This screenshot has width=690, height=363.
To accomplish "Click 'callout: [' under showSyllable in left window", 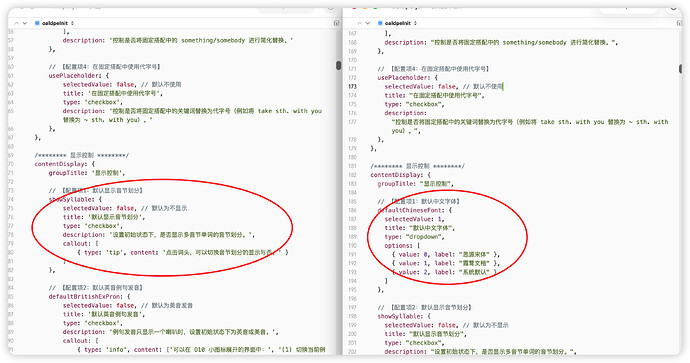I will tap(81, 243).
